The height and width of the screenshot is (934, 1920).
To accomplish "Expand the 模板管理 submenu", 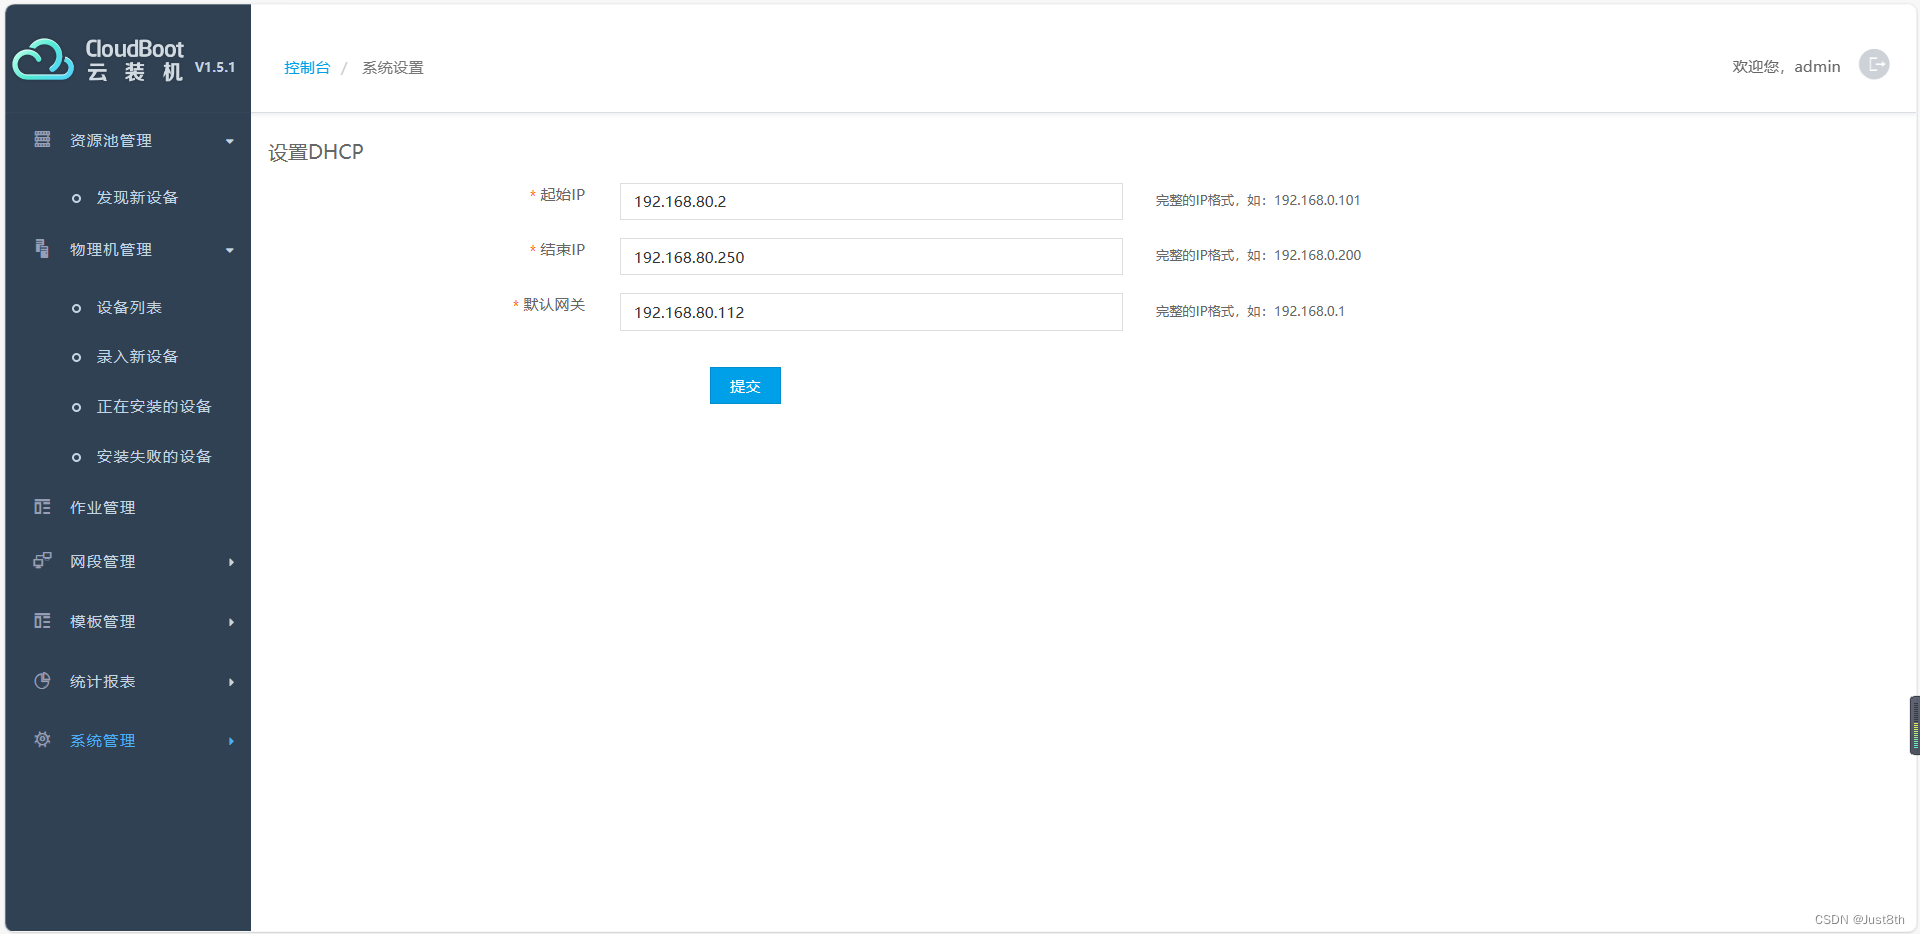I will click(x=232, y=621).
